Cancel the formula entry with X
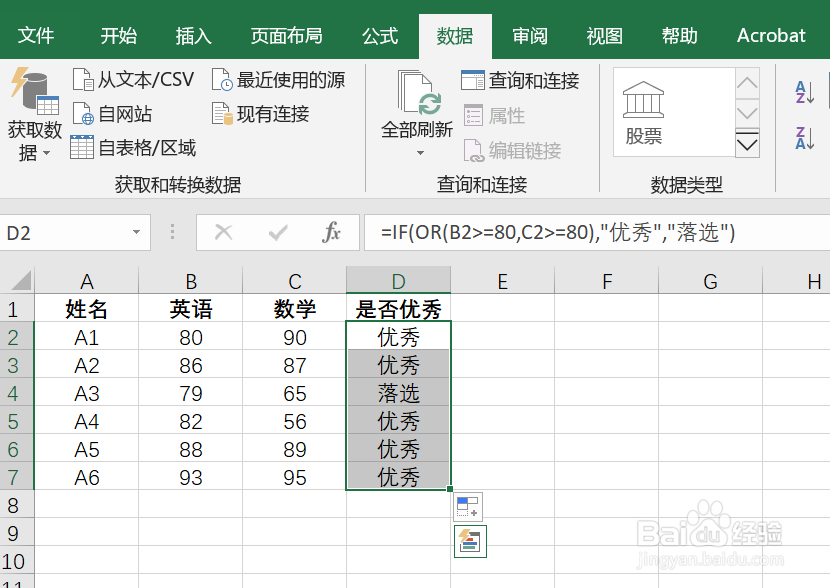 (x=223, y=232)
